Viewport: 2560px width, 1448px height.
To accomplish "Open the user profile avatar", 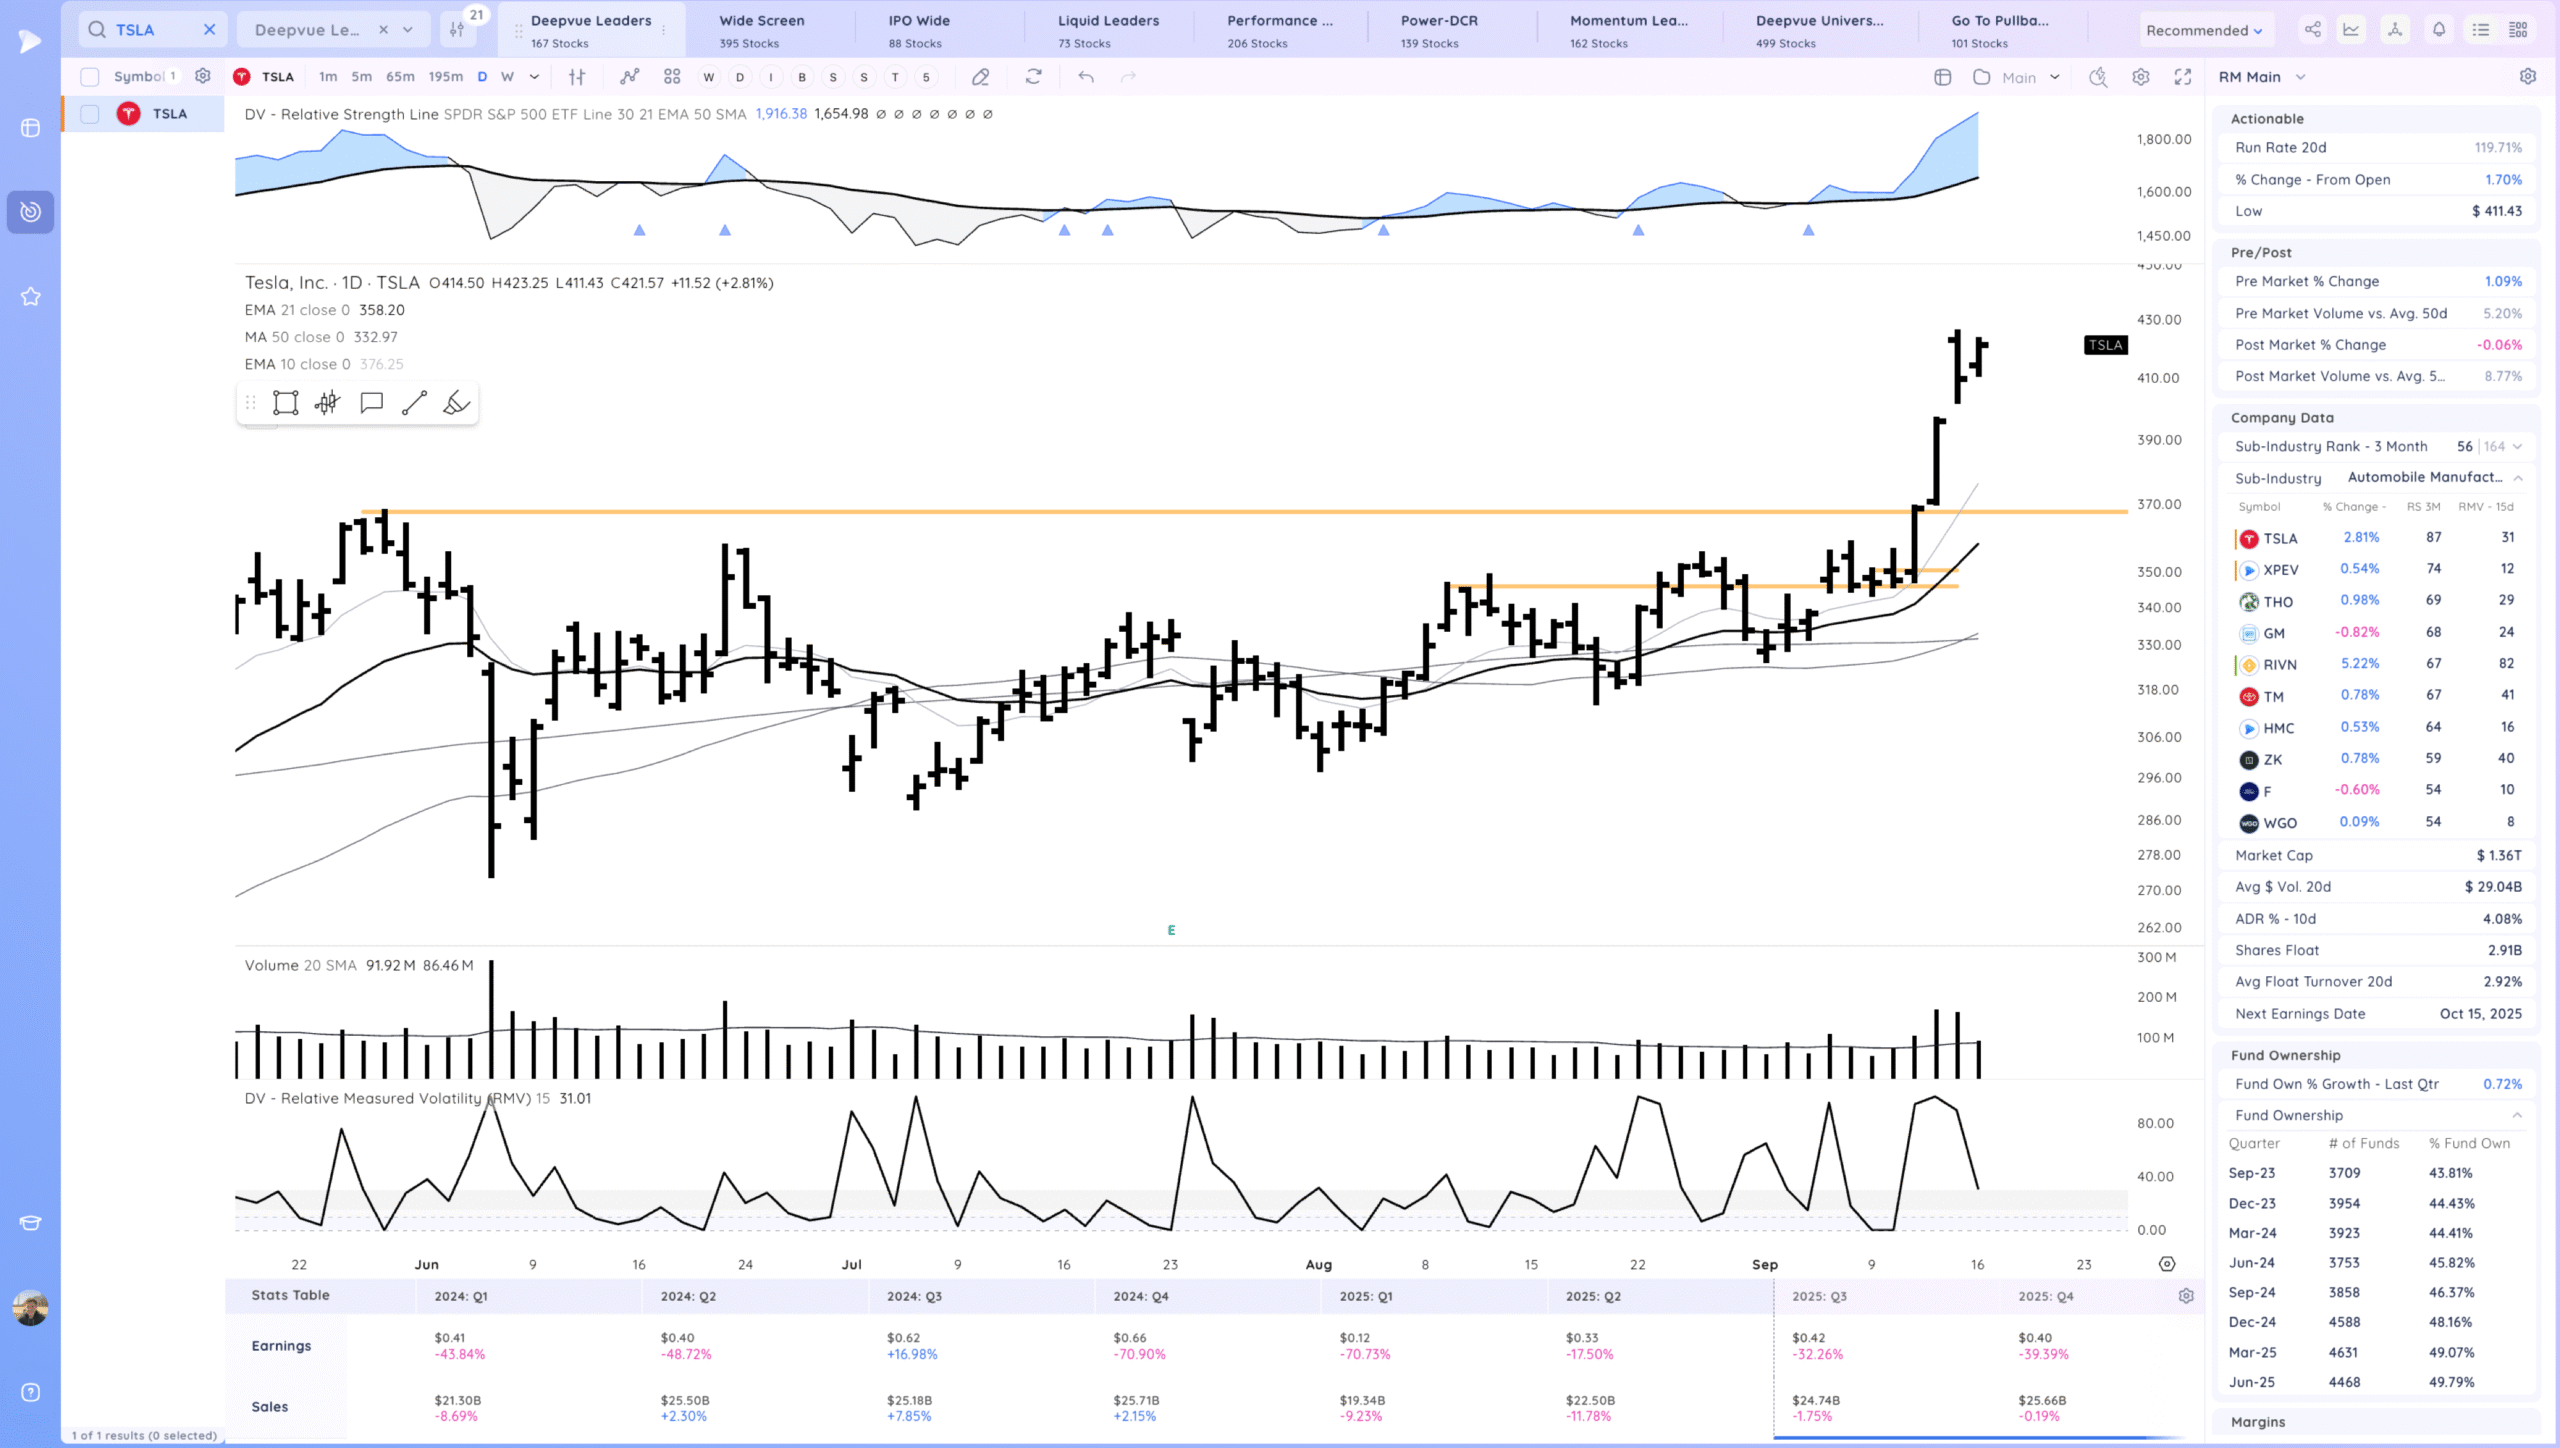I will click(x=31, y=1308).
